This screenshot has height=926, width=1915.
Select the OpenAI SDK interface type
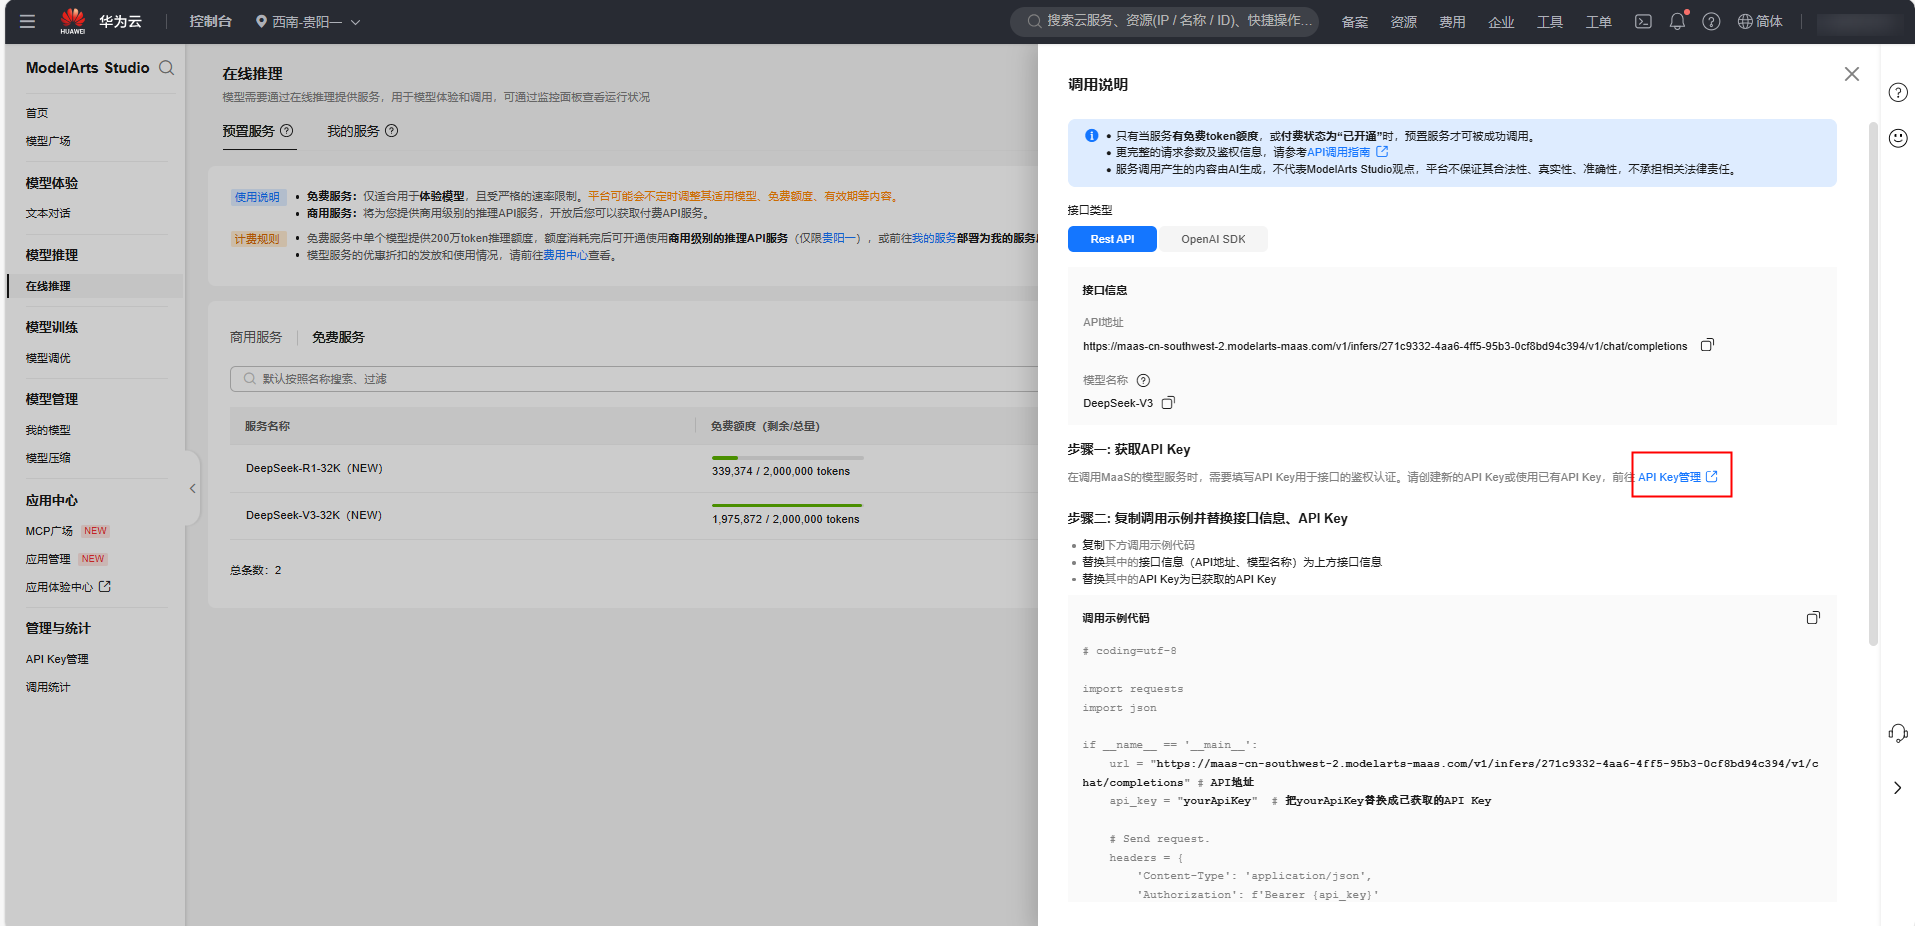coord(1213,239)
